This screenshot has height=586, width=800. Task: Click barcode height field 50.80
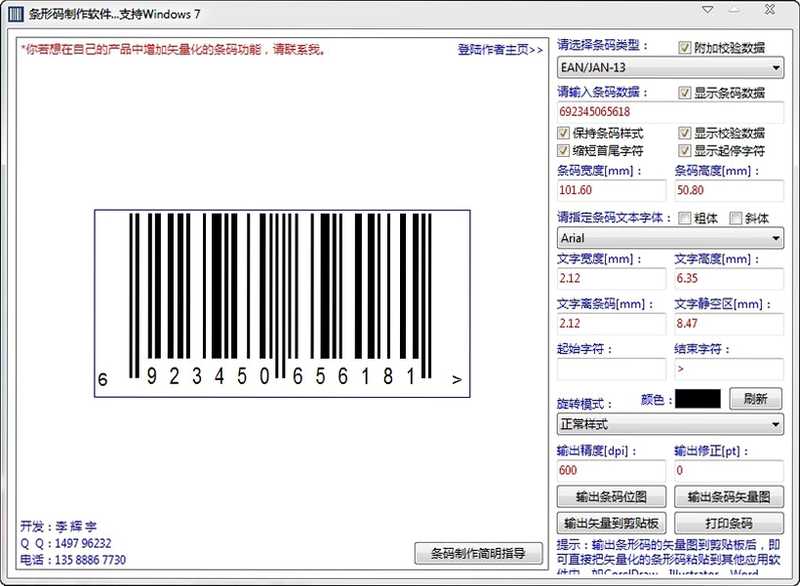[729, 190]
